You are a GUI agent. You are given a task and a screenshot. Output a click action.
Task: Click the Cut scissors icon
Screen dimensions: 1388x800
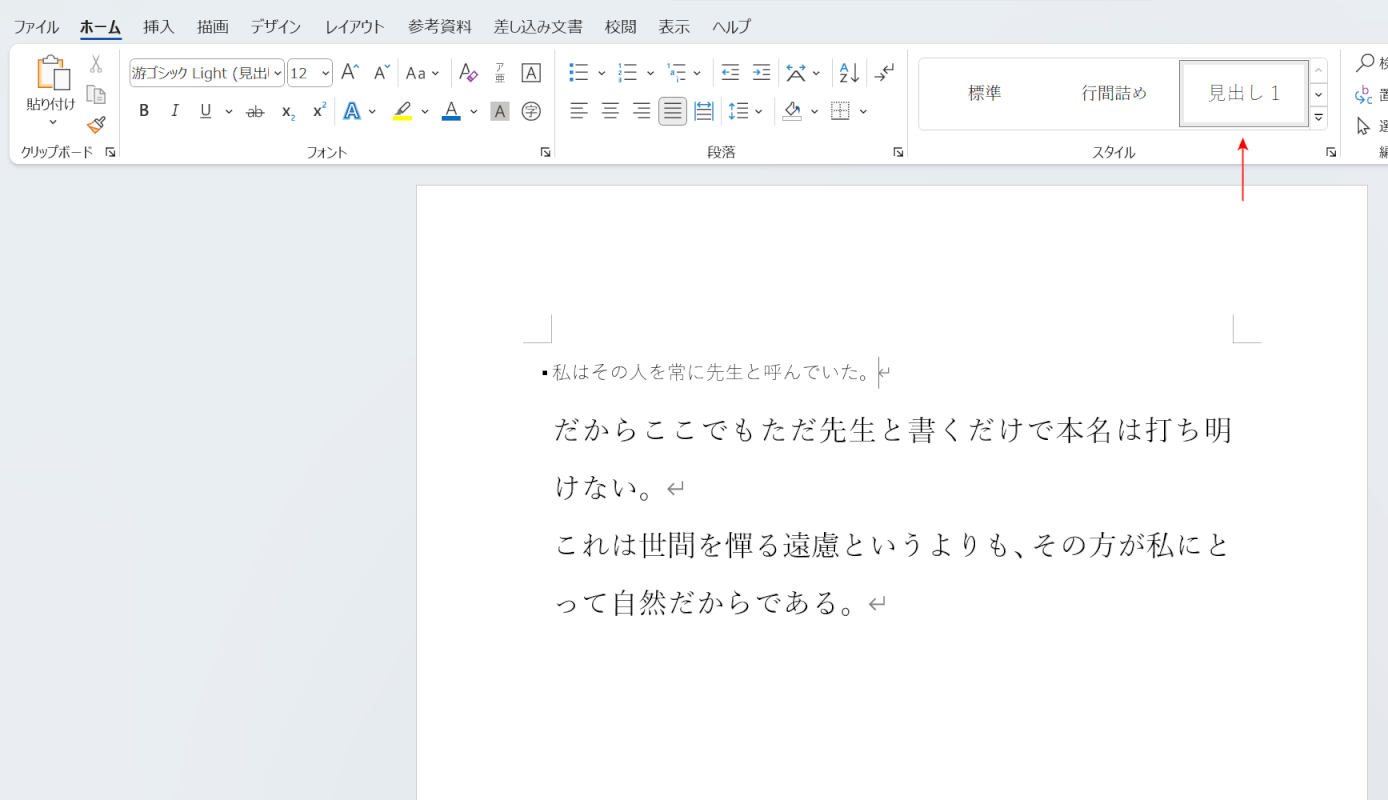click(96, 64)
